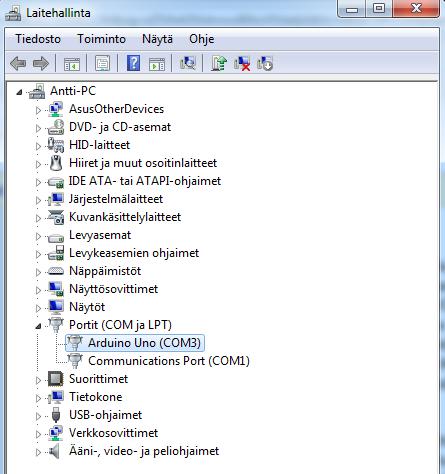445x474 pixels.
Task: Select the Antti-PC root label
Action: pos(73,91)
